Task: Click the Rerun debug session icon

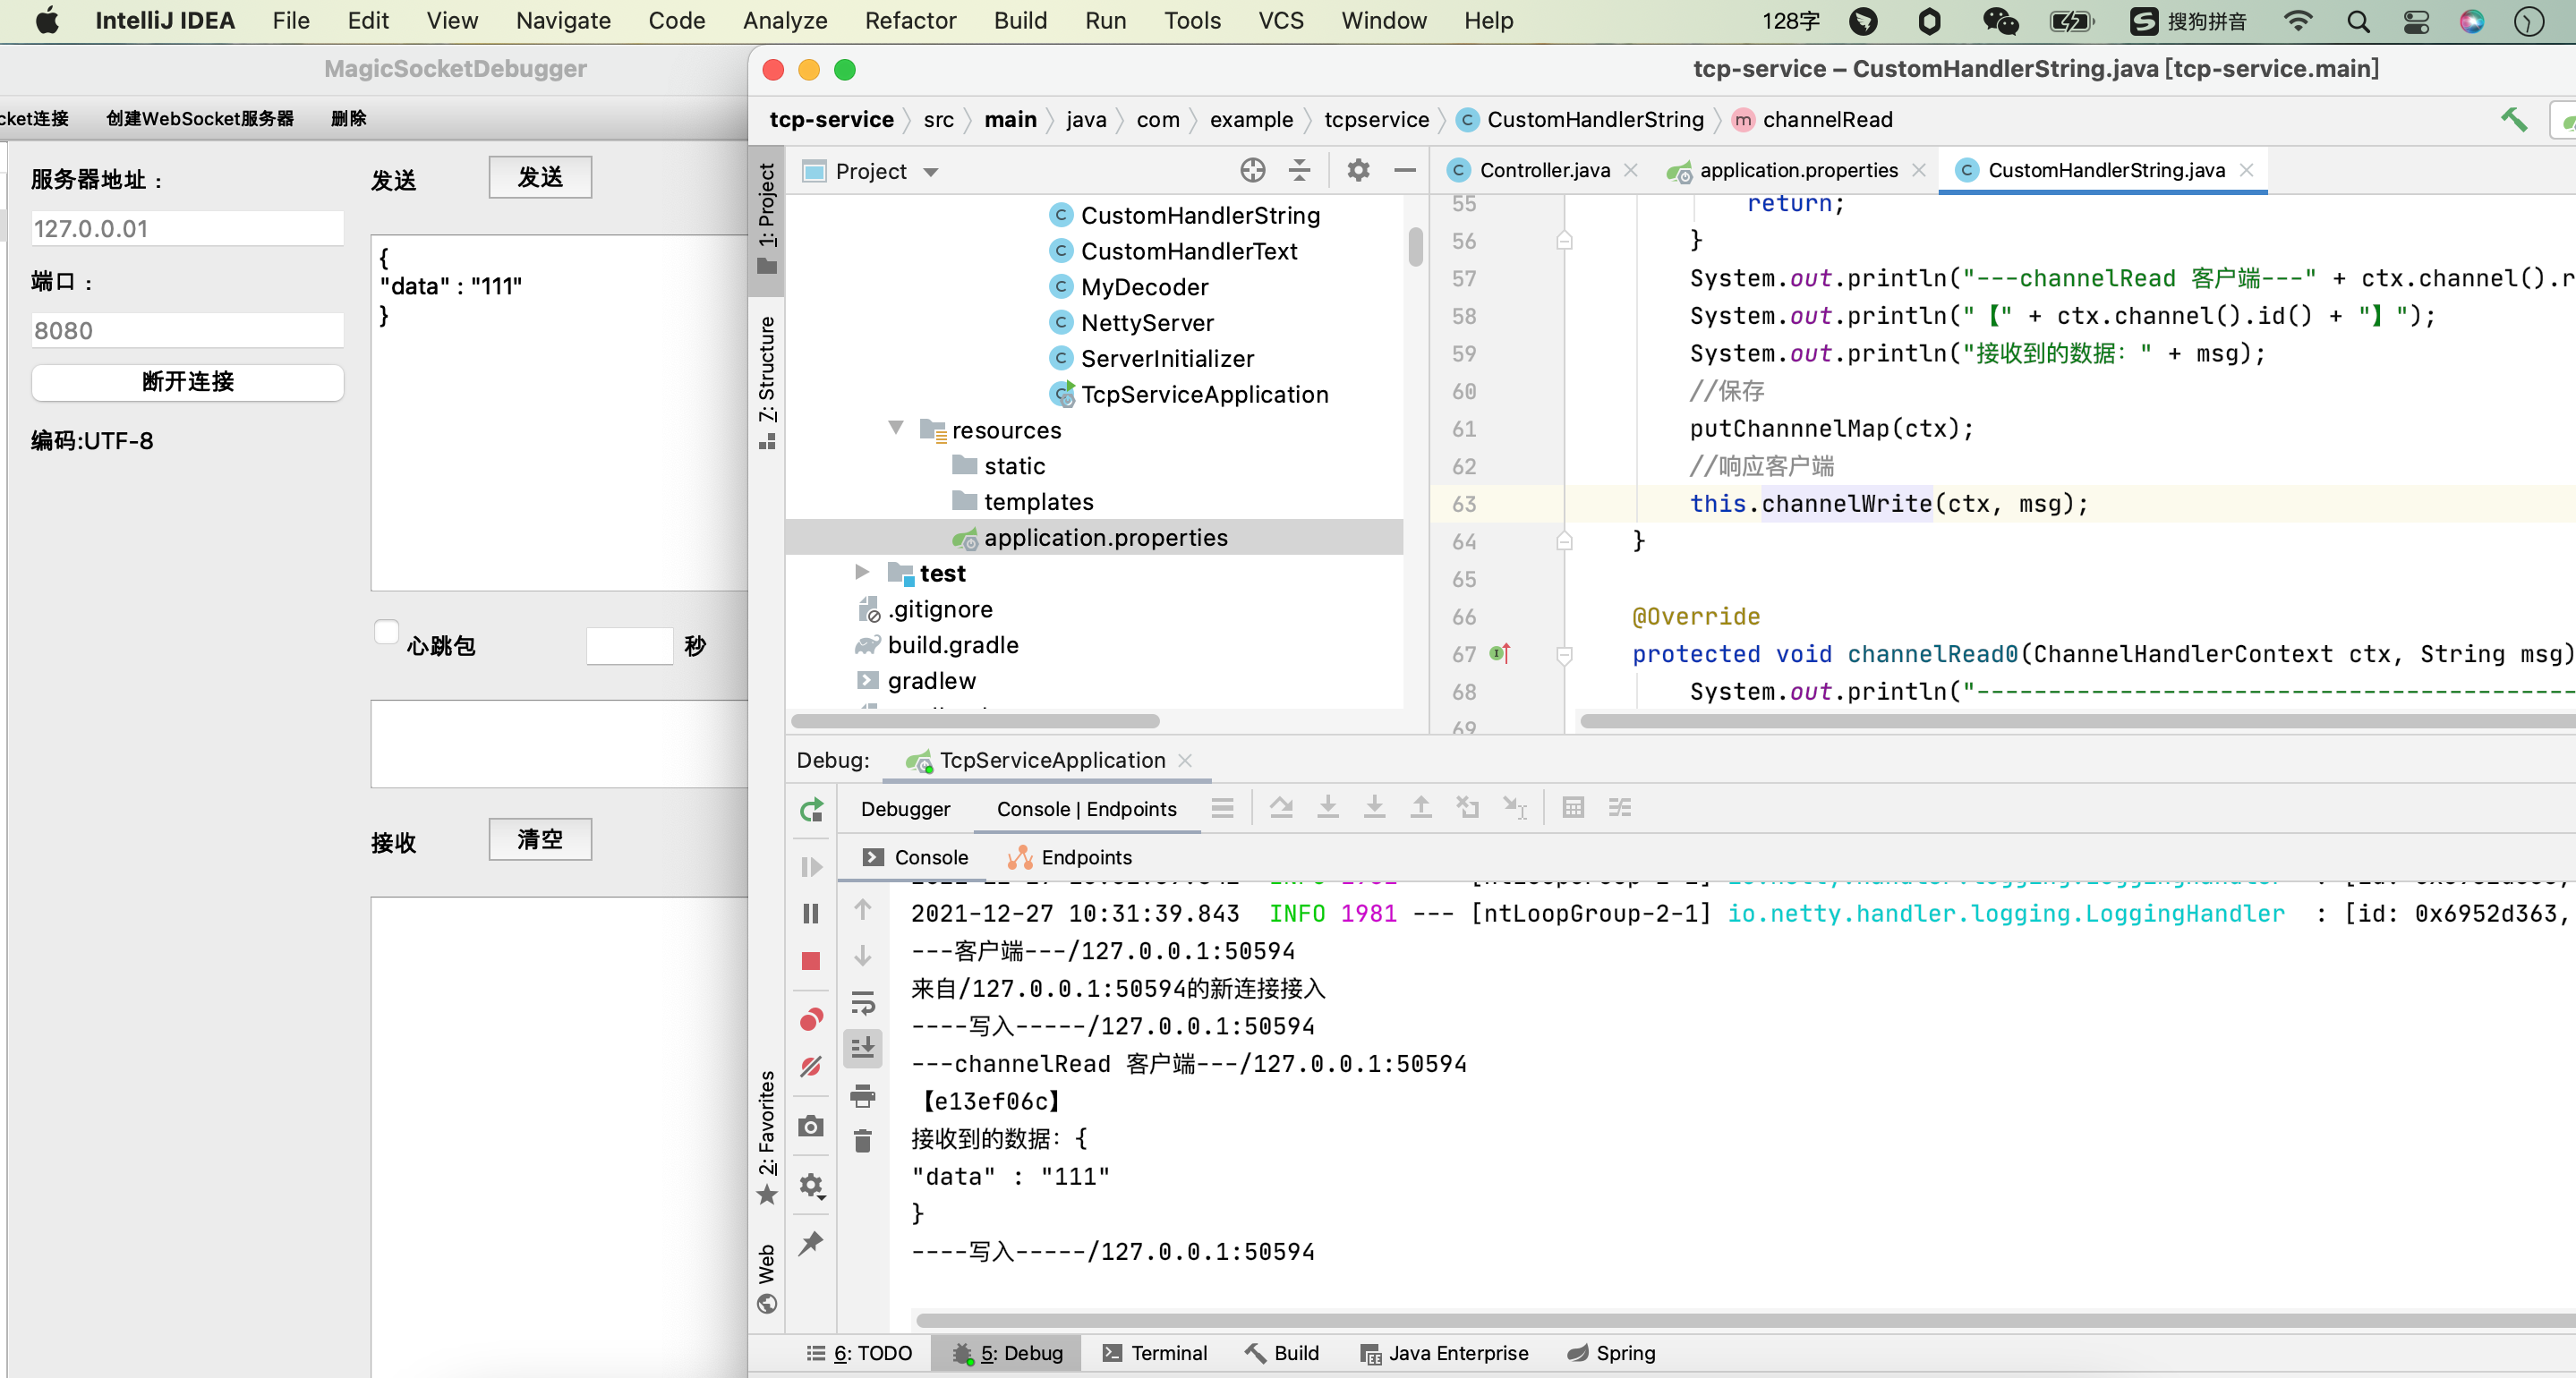Action: [x=811, y=808]
